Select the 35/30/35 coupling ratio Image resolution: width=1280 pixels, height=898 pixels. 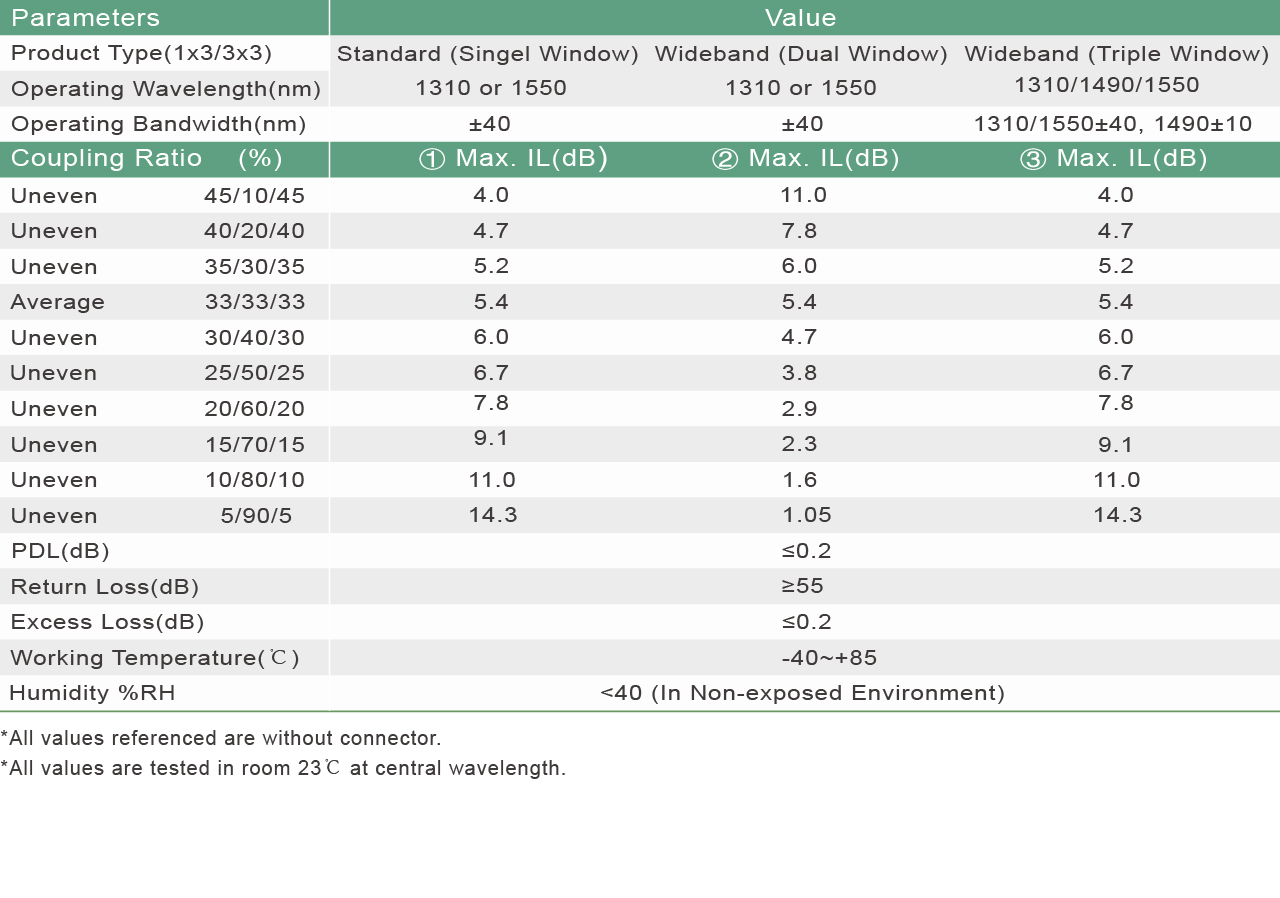coord(254,267)
